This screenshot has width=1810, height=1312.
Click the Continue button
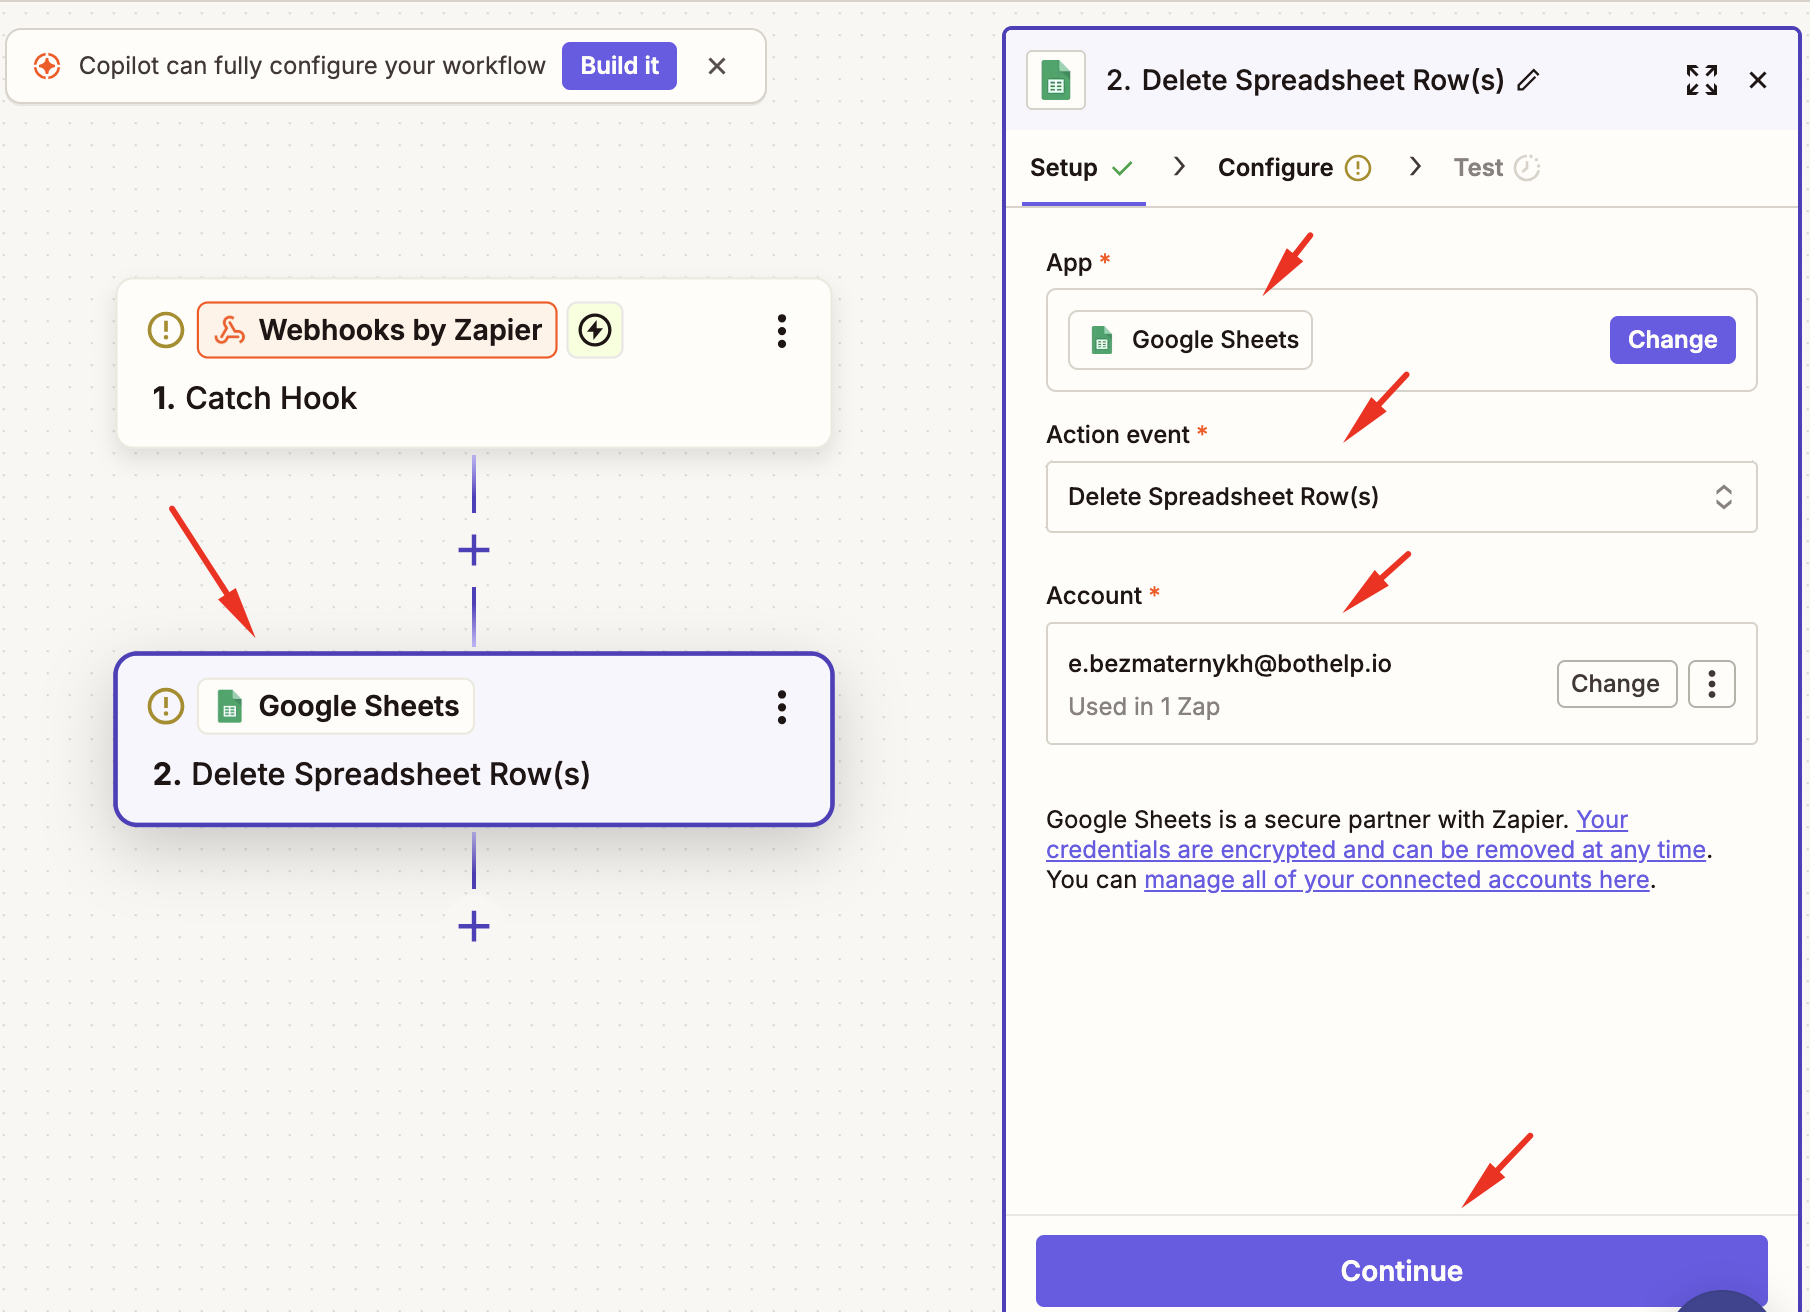pos(1400,1270)
